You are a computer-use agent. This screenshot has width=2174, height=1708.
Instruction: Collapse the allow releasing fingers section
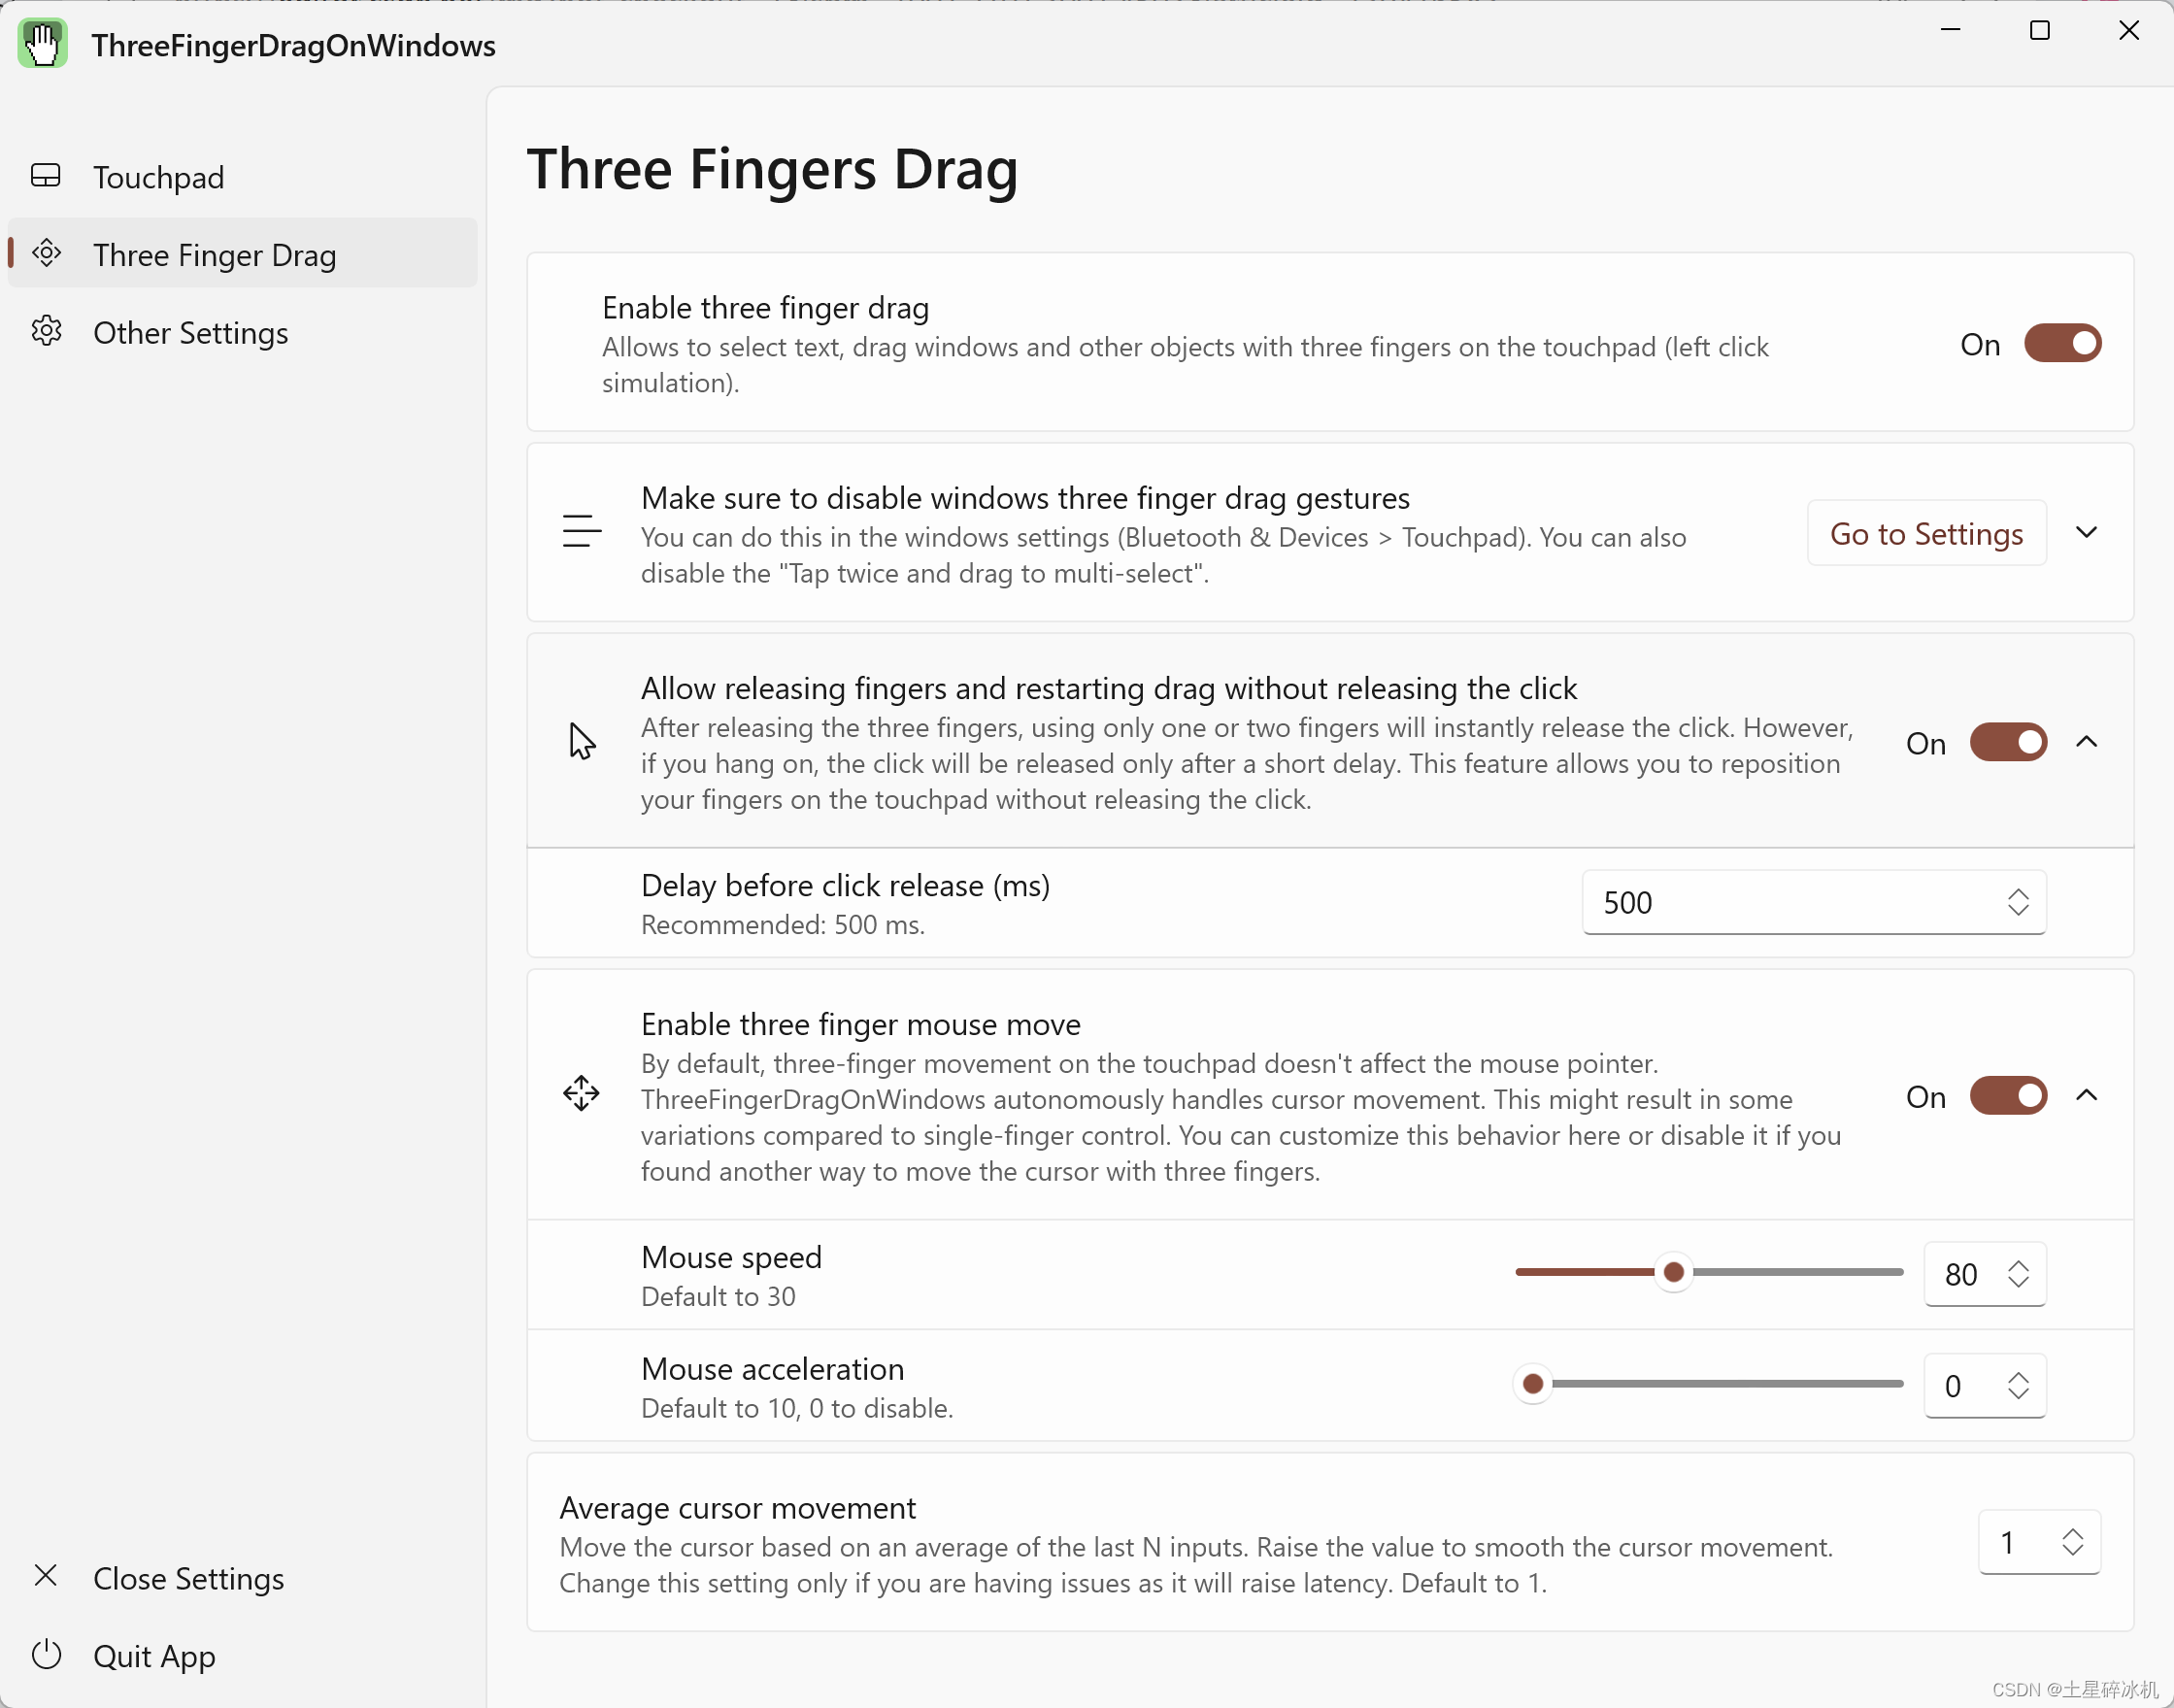point(2086,742)
